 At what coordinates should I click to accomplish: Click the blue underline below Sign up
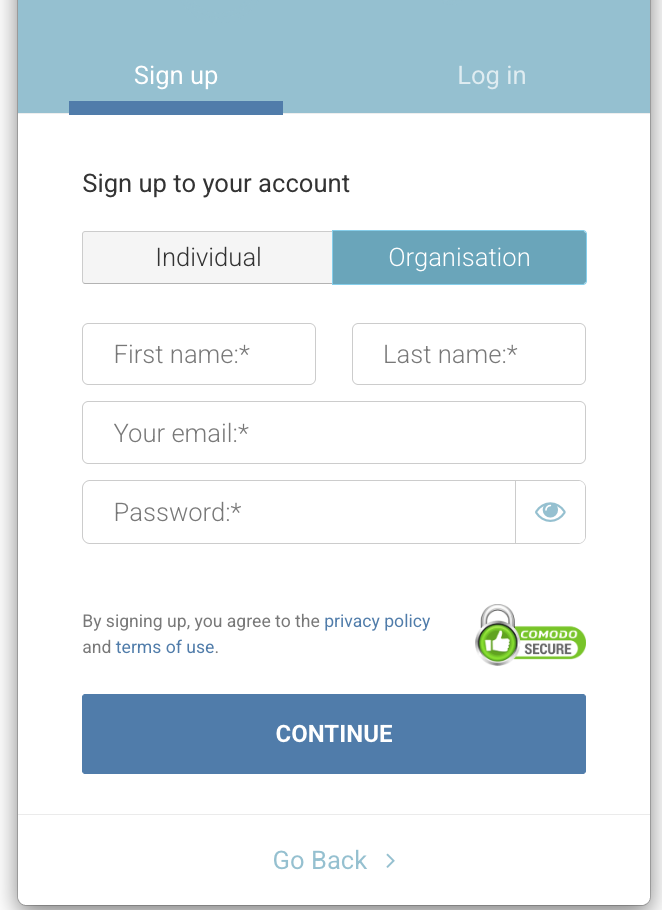176,108
